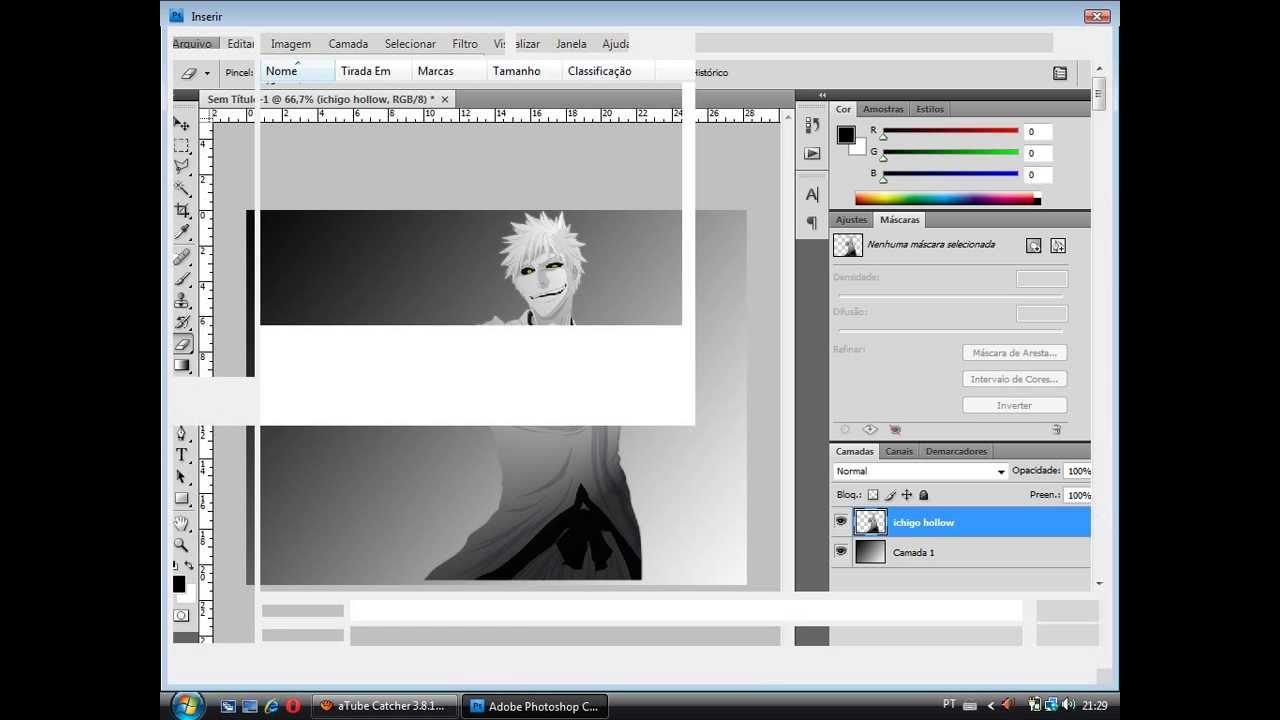Select the Rectangle shape tool

pyautogui.click(x=182, y=499)
